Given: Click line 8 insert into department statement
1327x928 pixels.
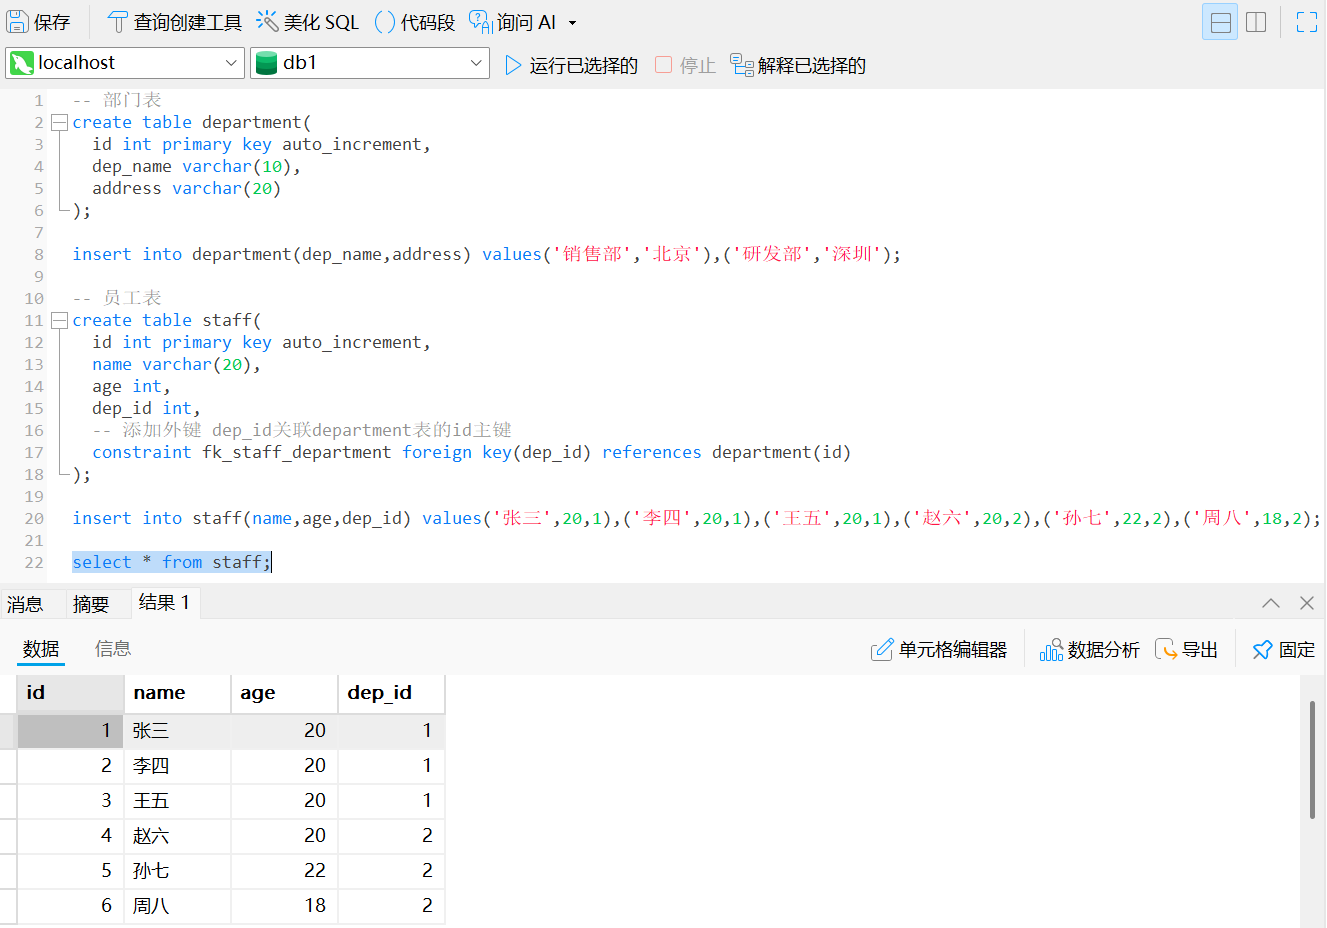Looking at the screenshot, I should (486, 254).
